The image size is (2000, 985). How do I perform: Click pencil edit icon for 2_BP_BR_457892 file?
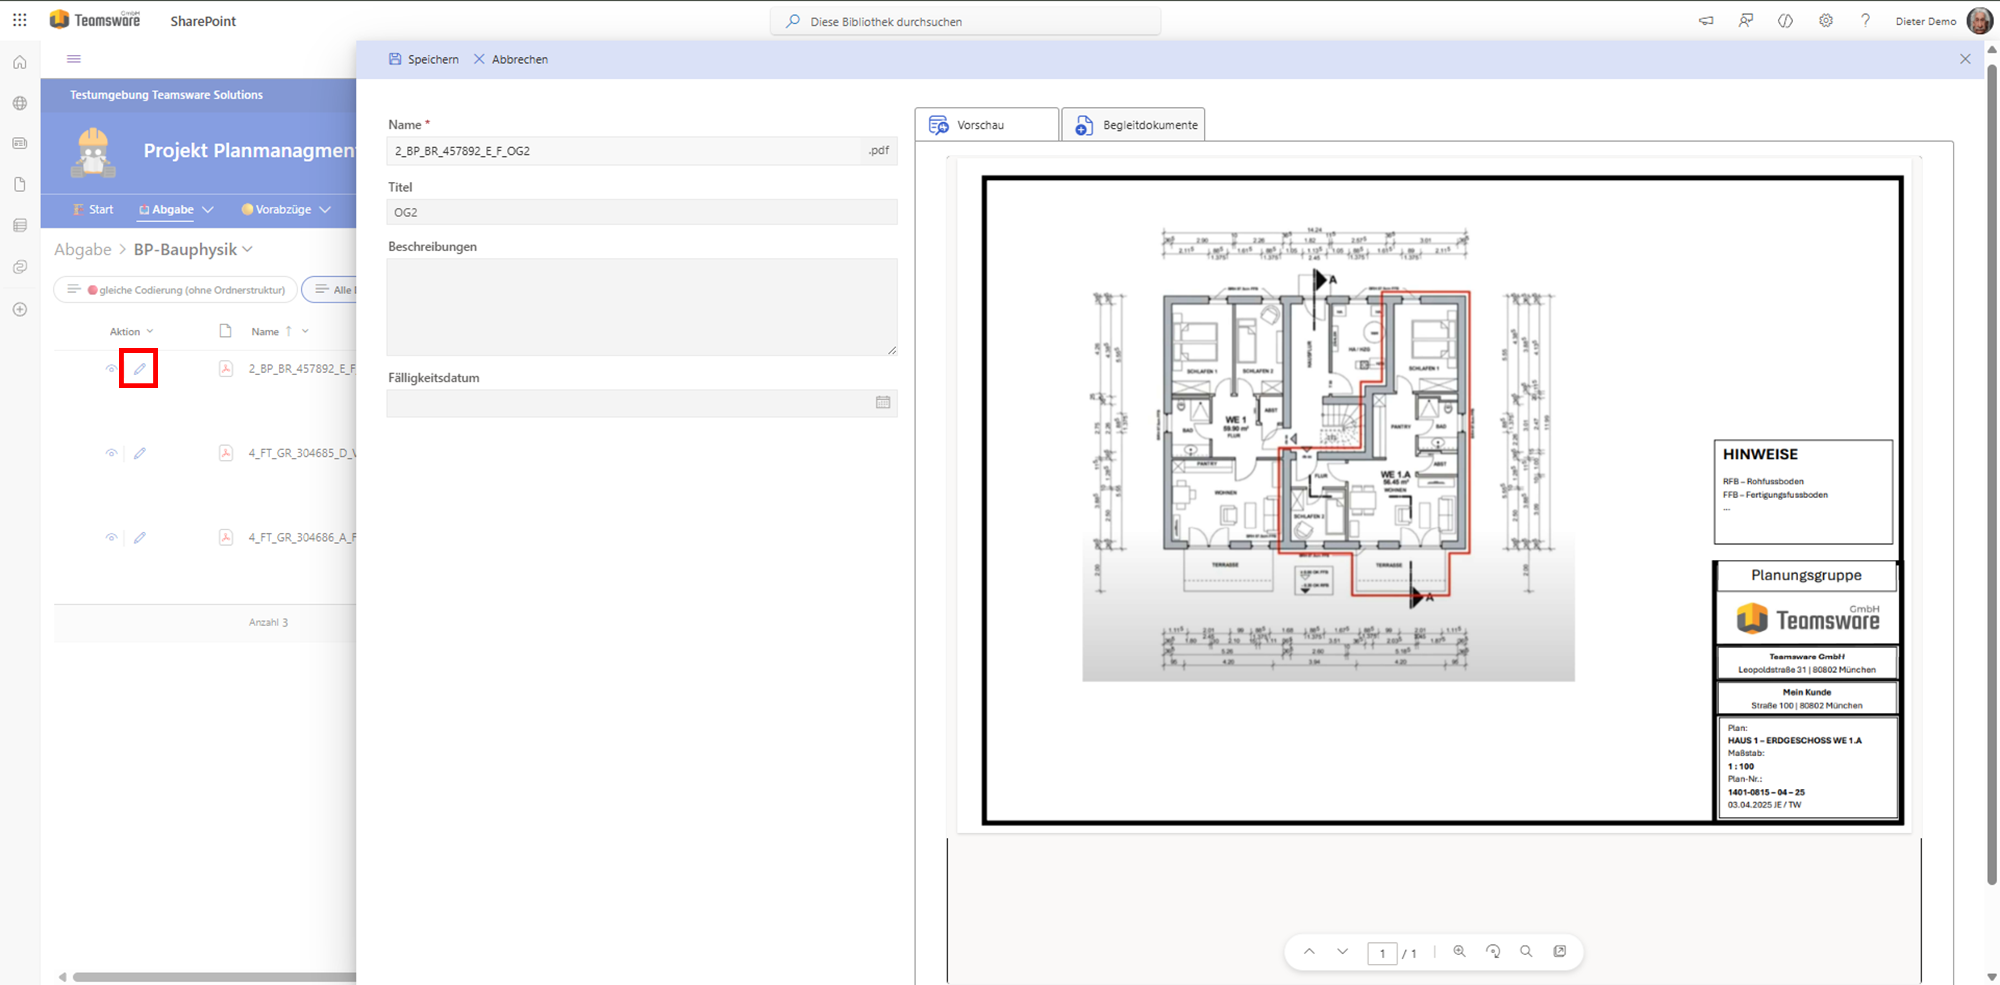click(139, 369)
